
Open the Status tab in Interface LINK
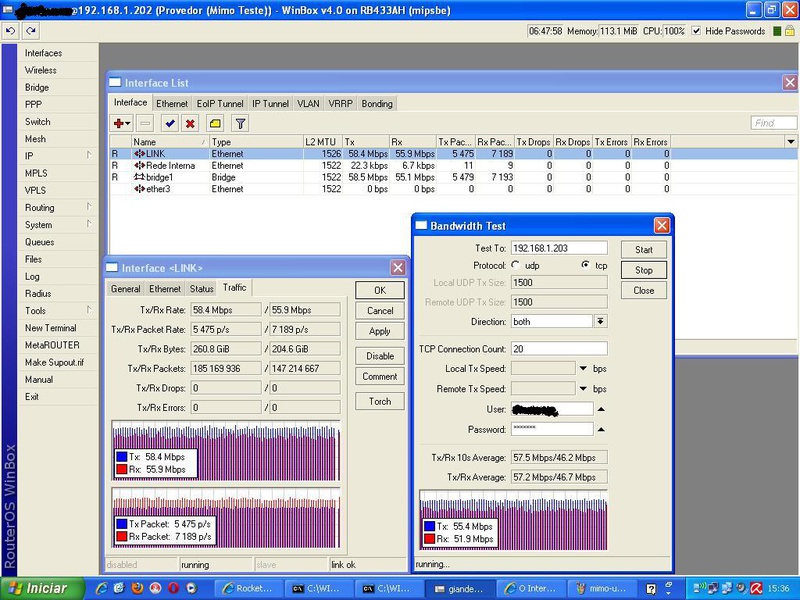tap(201, 288)
